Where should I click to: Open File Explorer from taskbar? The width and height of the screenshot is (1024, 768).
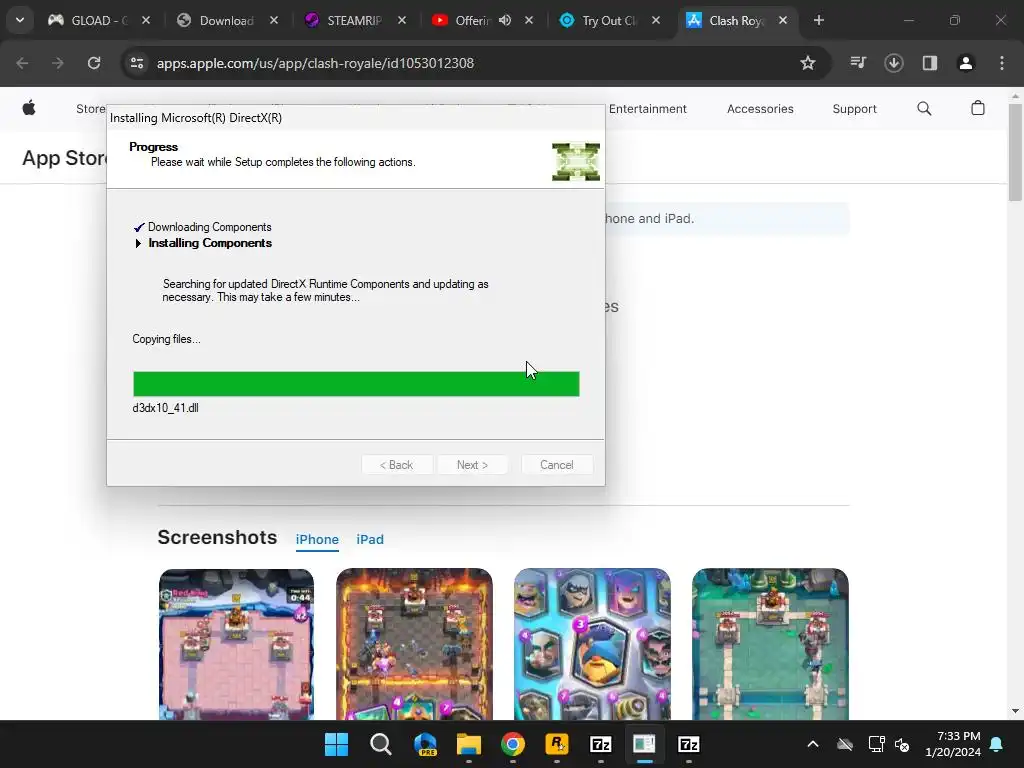coord(469,744)
